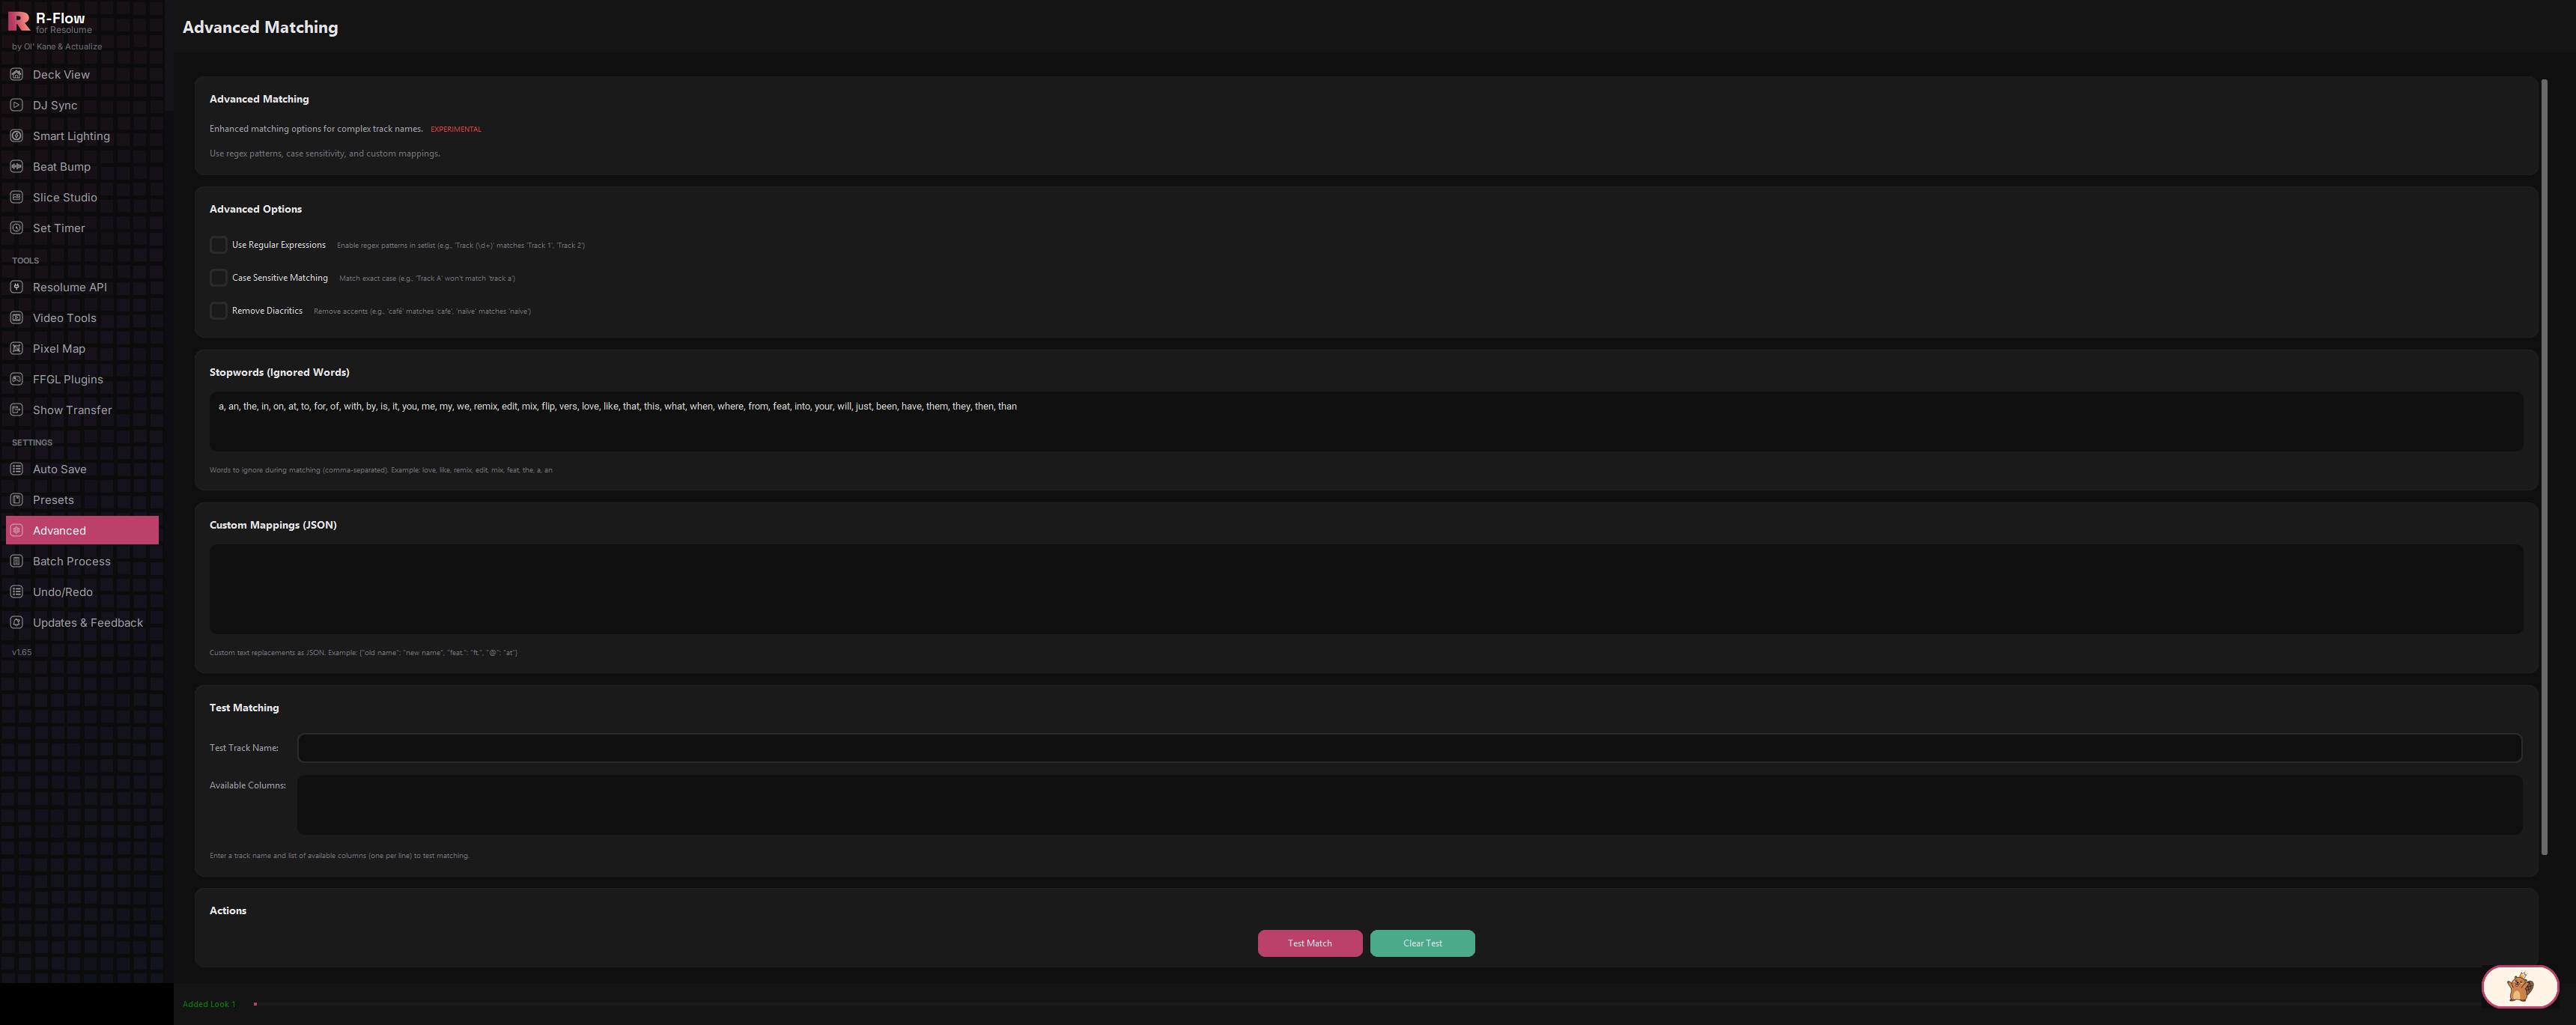This screenshot has width=2576, height=1025.
Task: Click the Resolume API icon
Action: [x=16, y=287]
